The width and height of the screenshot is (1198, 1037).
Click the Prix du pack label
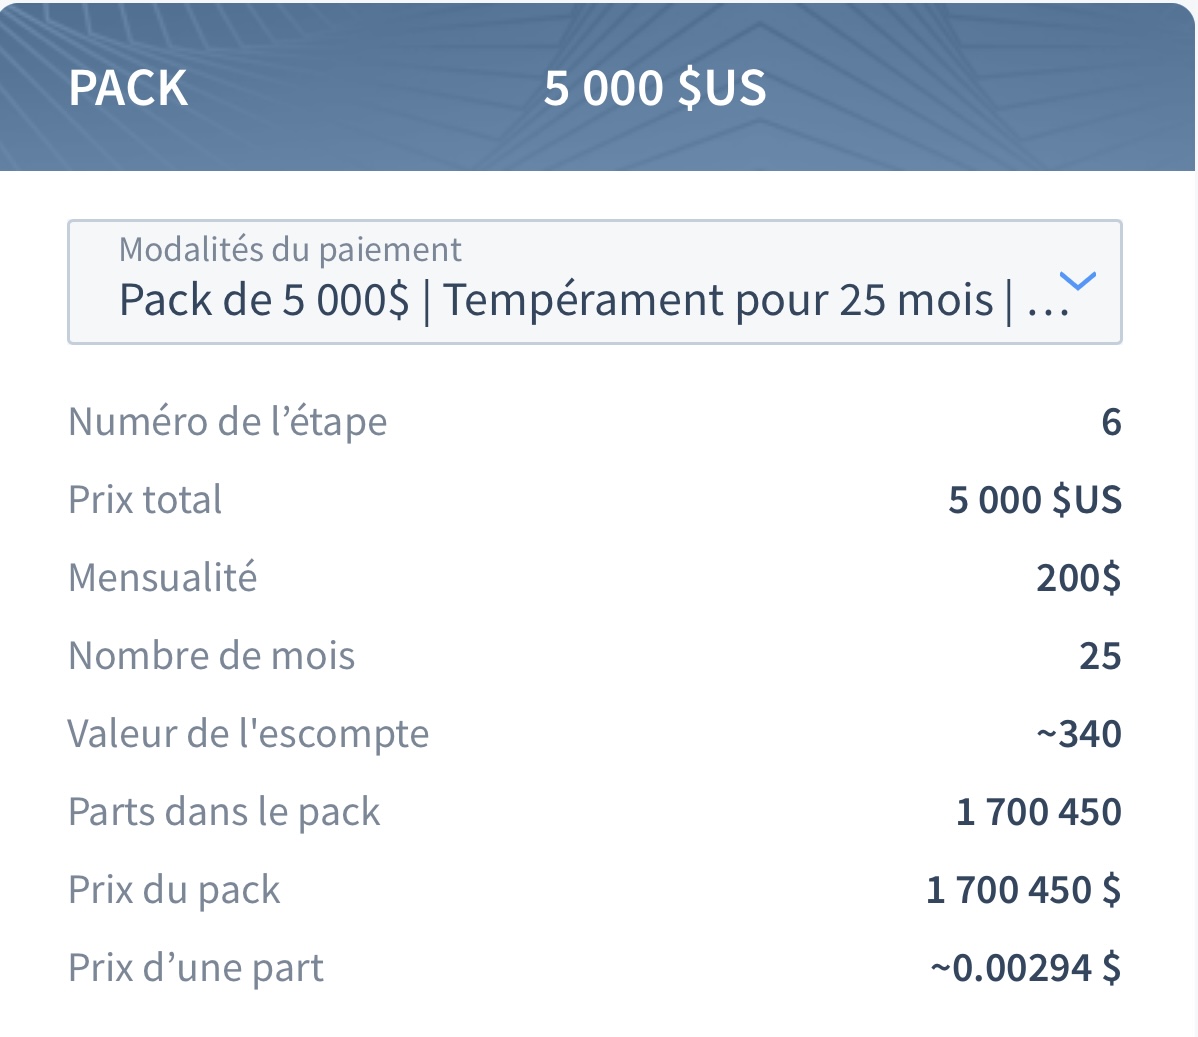click(174, 890)
